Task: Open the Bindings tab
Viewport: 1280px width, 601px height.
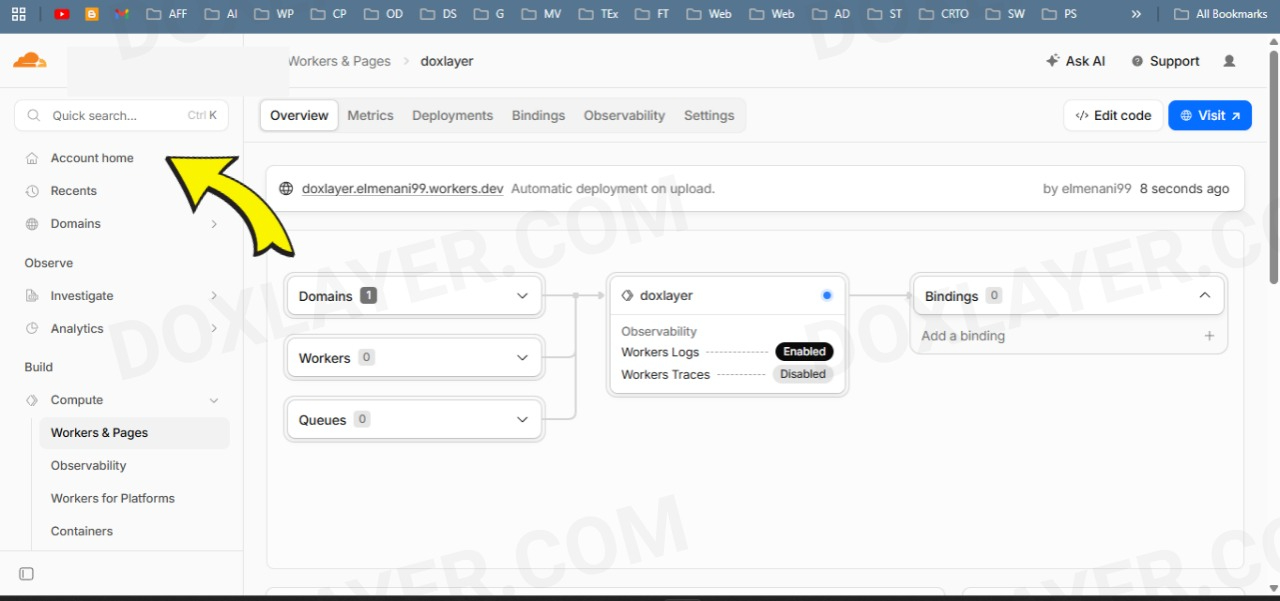Action: [x=539, y=116]
